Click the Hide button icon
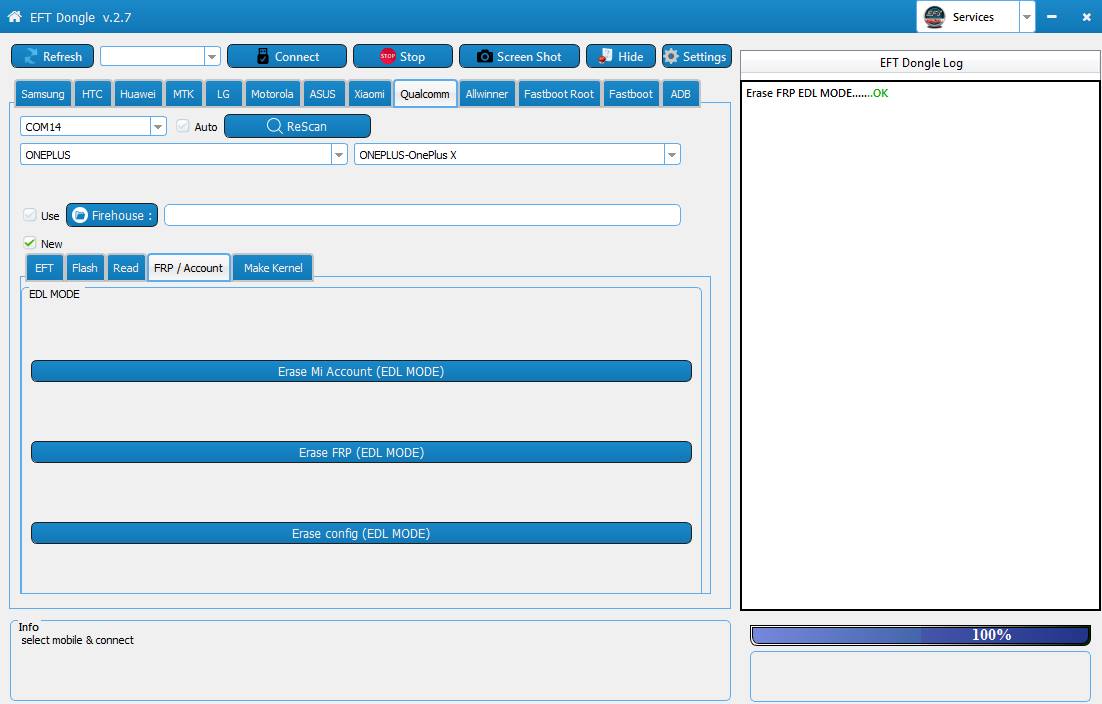1102x704 pixels. coord(604,56)
